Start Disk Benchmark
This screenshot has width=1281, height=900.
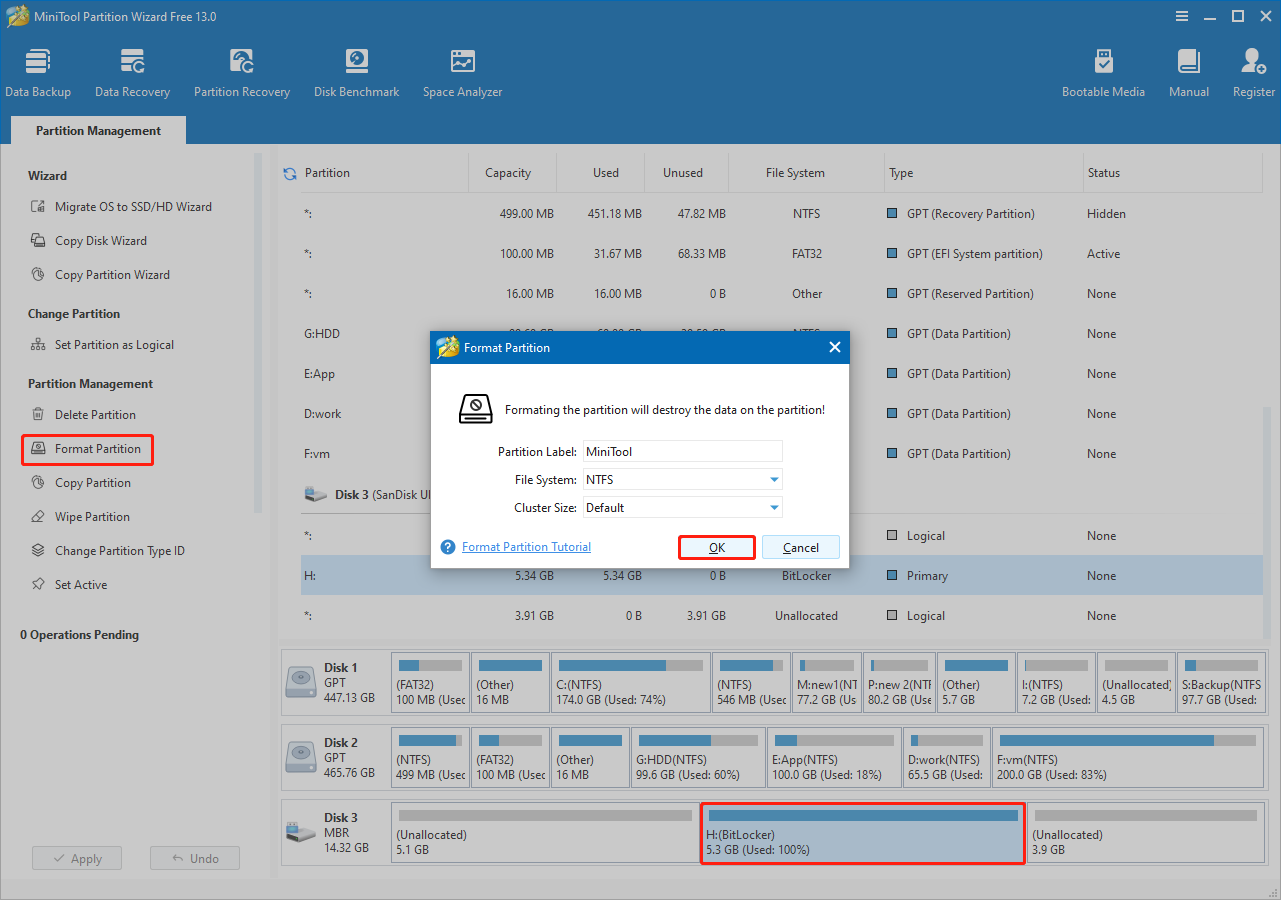click(x=356, y=70)
